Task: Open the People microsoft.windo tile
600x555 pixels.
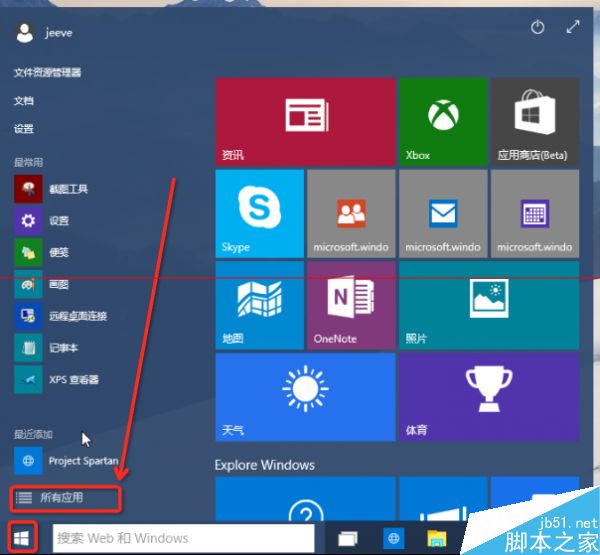Action: [x=351, y=214]
